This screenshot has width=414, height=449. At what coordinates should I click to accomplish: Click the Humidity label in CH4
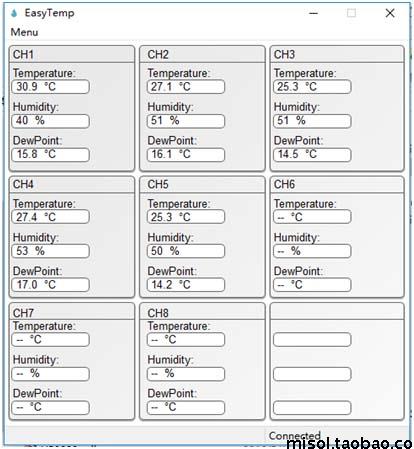tap(36, 237)
